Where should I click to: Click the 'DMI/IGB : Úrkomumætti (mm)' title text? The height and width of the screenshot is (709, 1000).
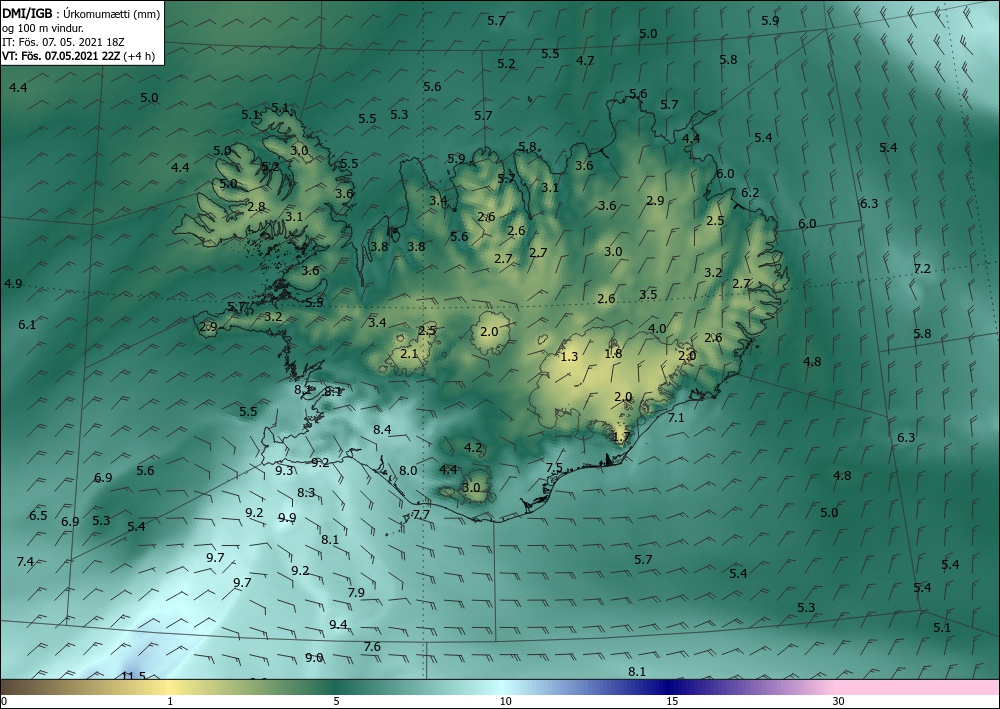click(81, 13)
